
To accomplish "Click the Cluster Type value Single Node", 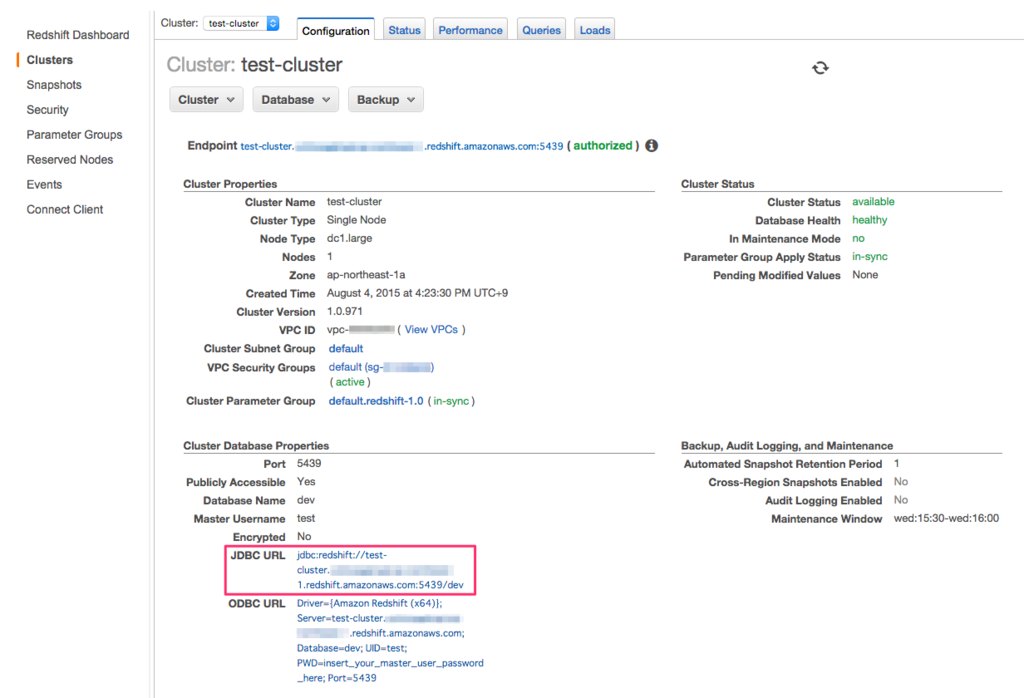I will 356,220.
